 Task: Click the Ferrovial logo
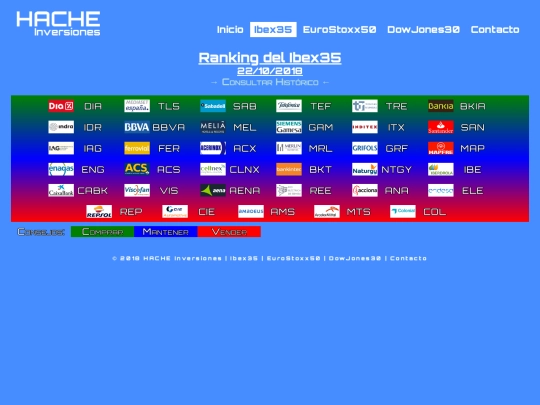pos(137,148)
